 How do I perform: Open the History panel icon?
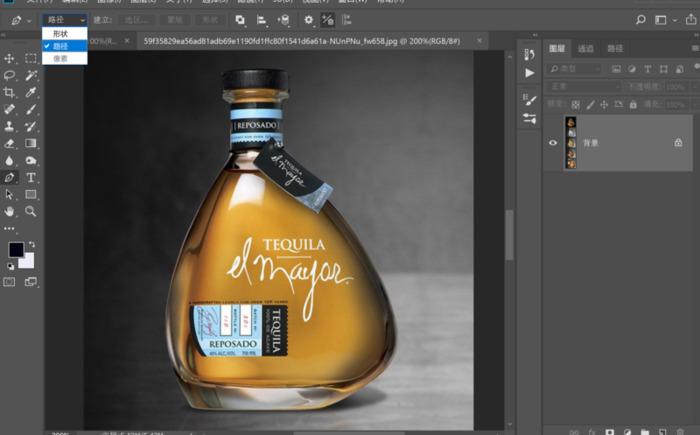coord(529,54)
